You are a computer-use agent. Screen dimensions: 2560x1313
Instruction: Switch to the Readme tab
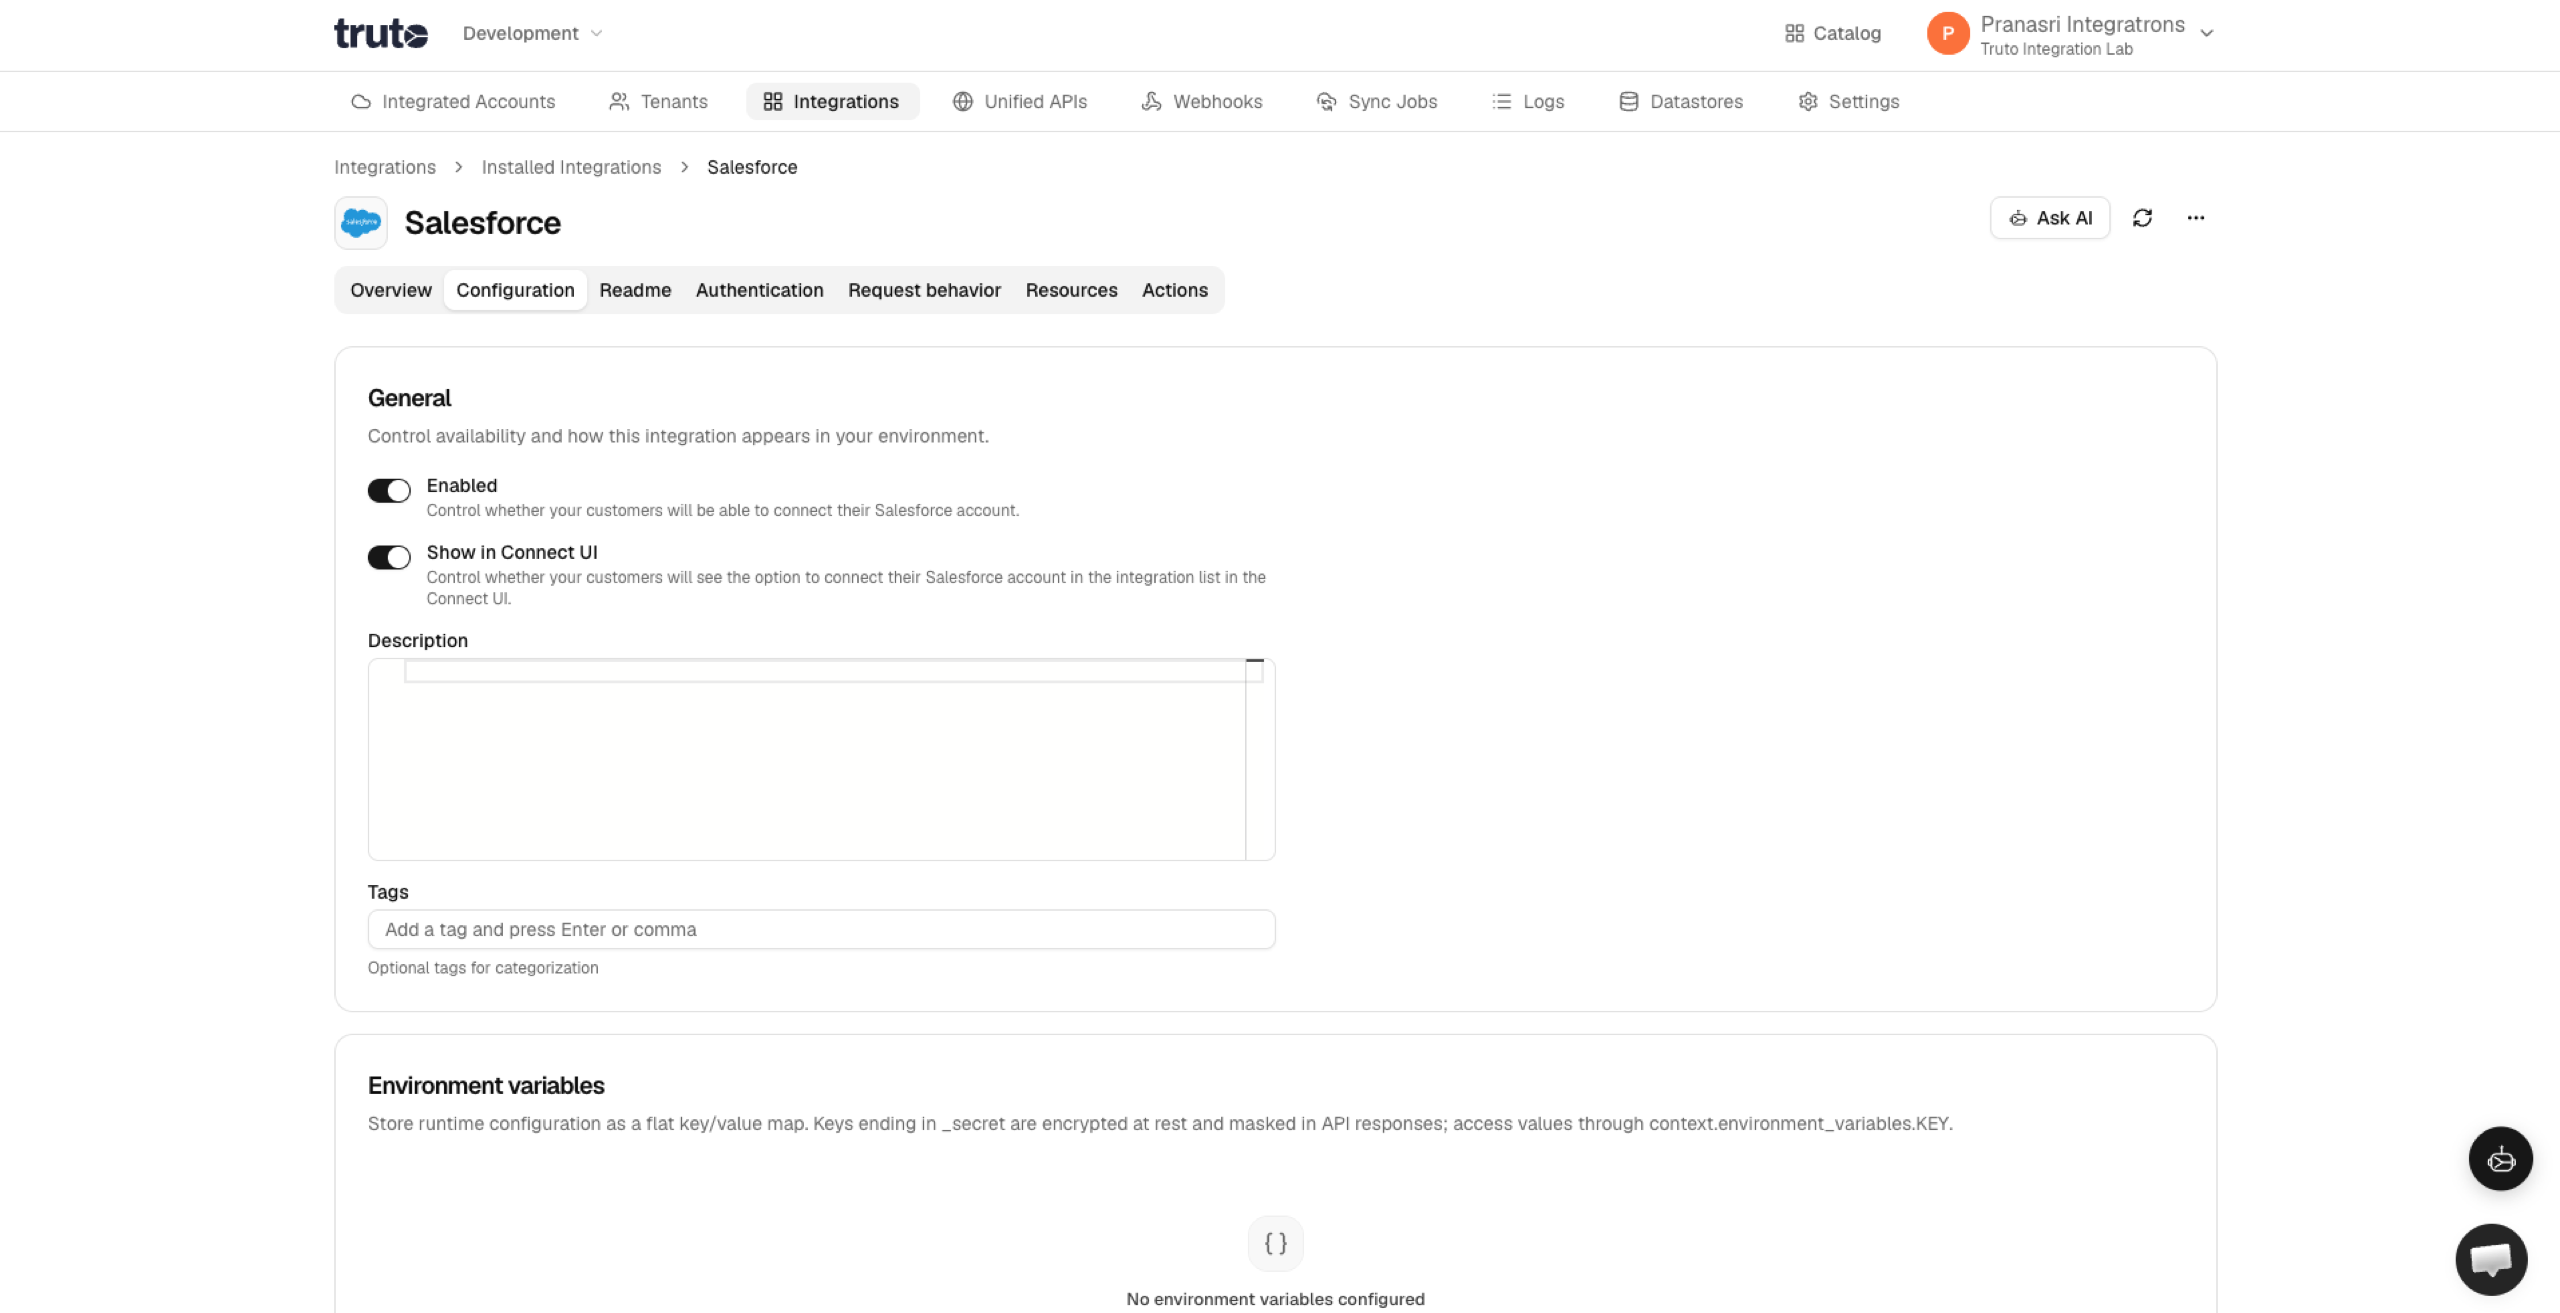(635, 290)
